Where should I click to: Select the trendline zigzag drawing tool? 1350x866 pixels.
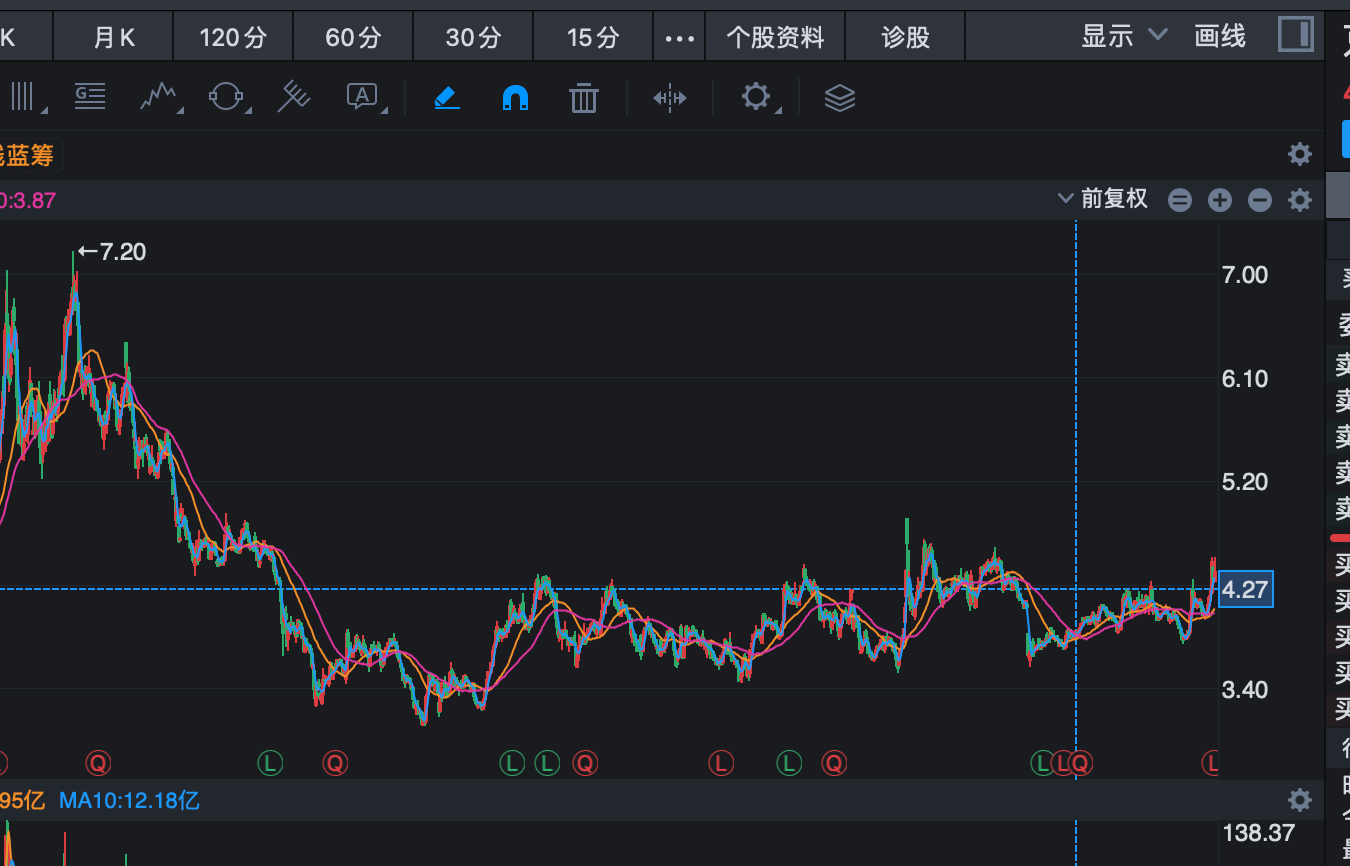(158, 97)
